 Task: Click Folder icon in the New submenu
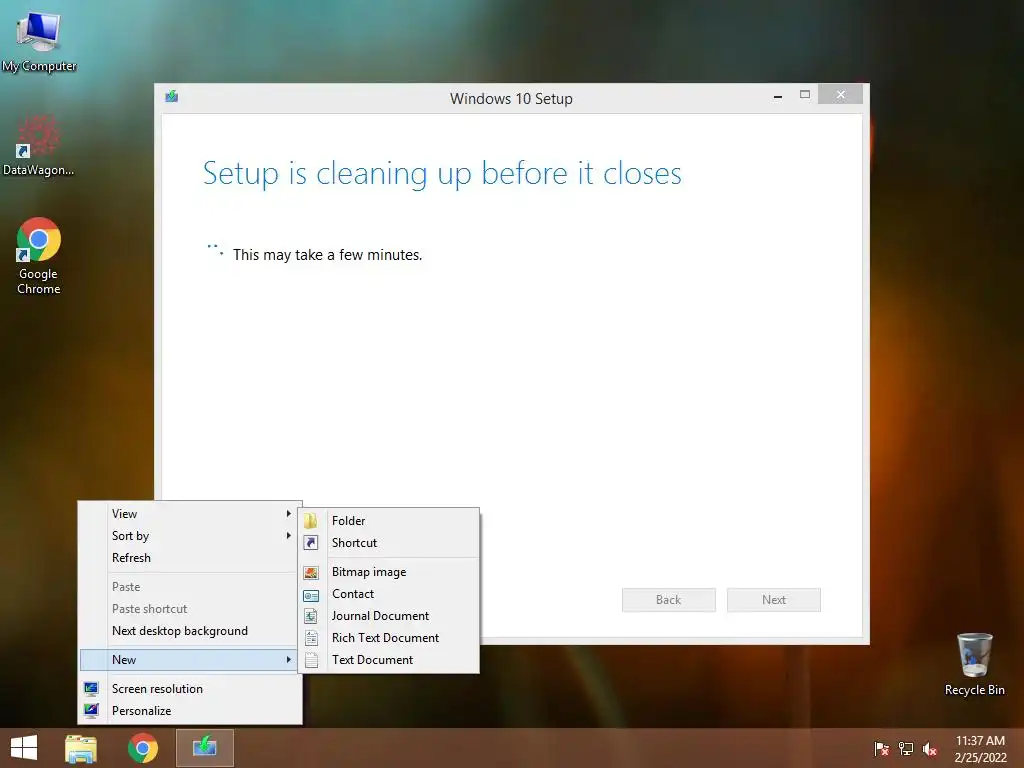point(311,520)
